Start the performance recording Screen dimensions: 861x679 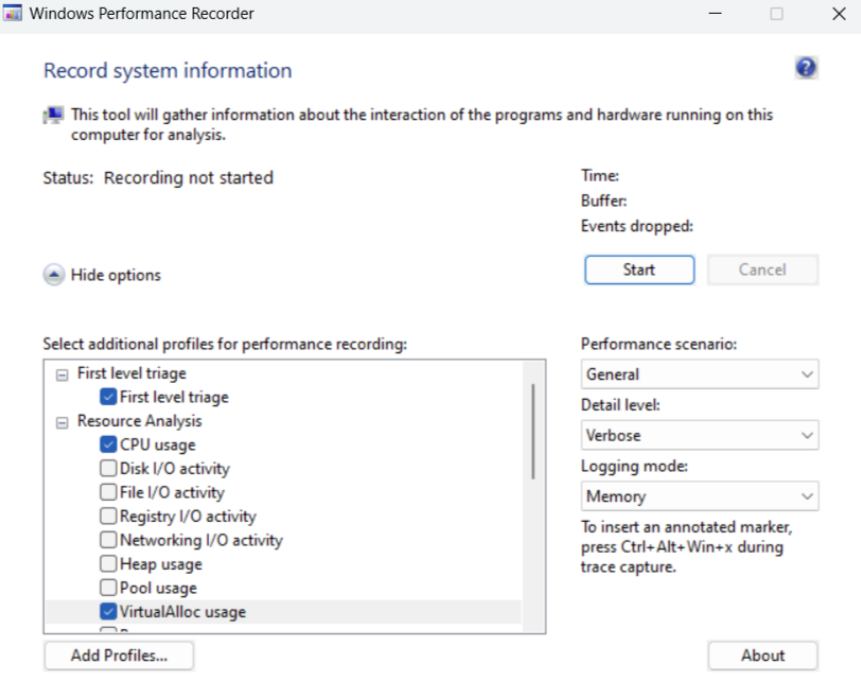639,270
